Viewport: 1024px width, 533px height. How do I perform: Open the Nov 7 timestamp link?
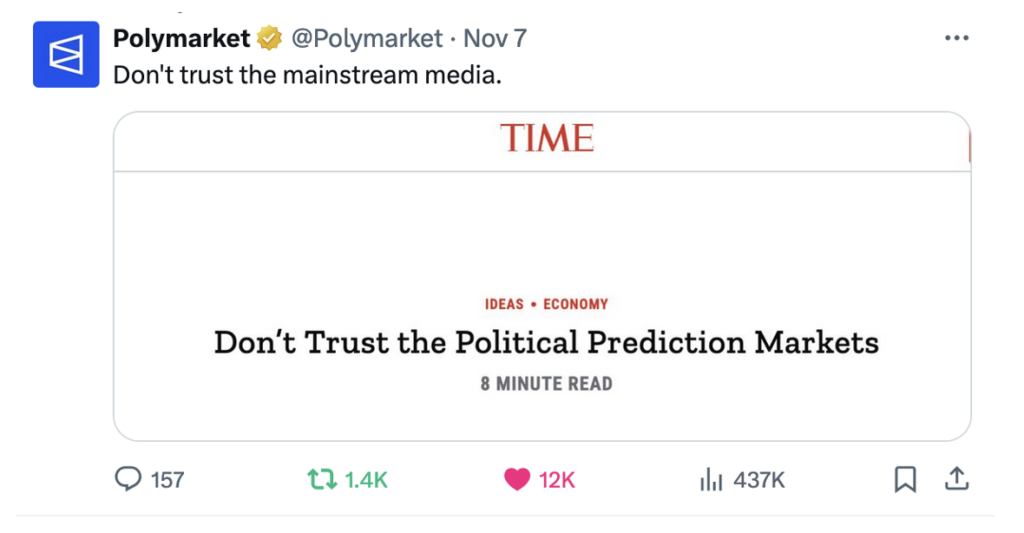494,39
